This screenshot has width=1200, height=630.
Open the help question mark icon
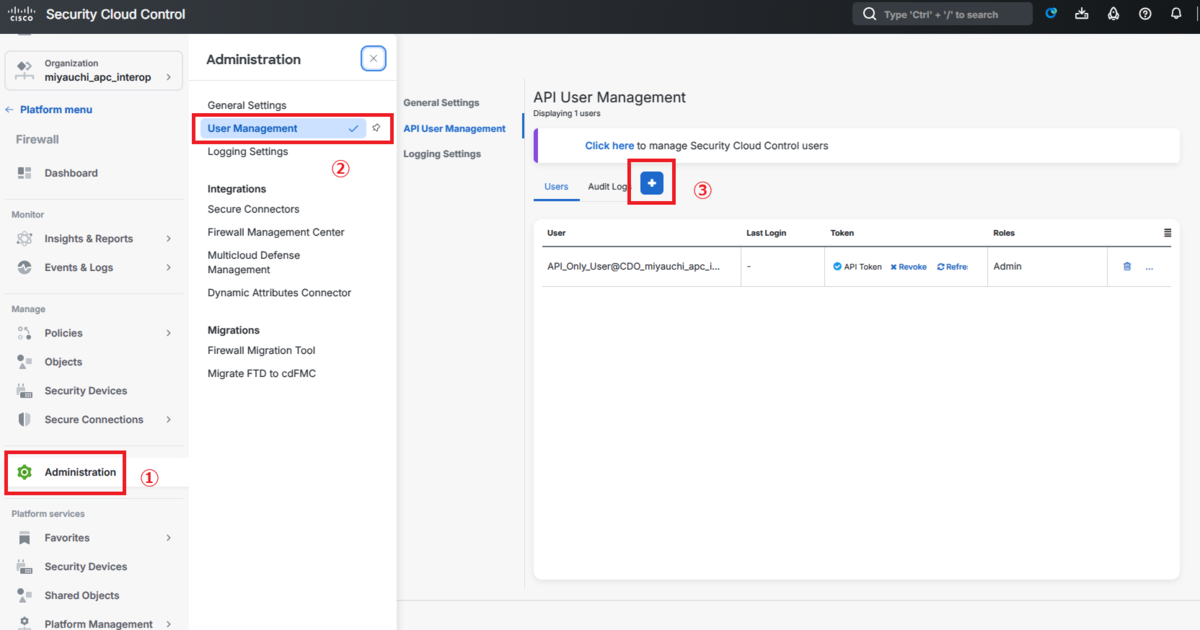tap(1145, 14)
